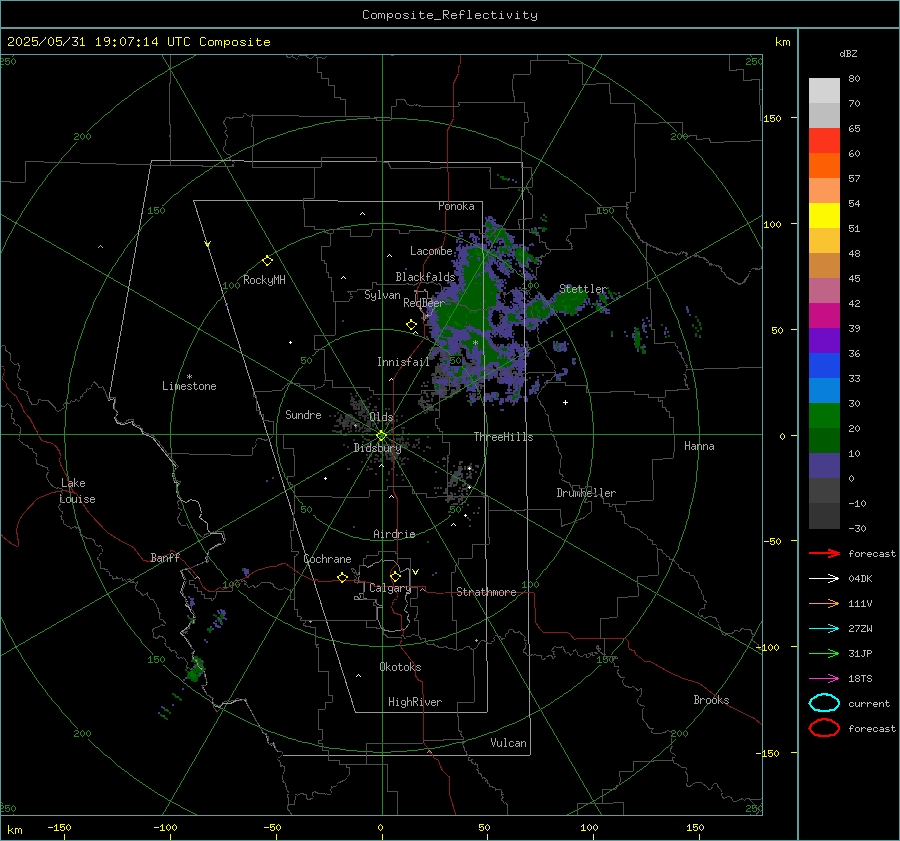900x841 pixels.
Task: Click the Sylvan label
Action: point(382,295)
